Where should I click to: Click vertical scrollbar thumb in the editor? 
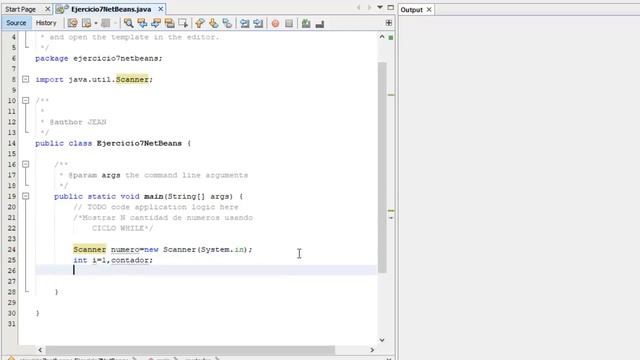(x=382, y=167)
